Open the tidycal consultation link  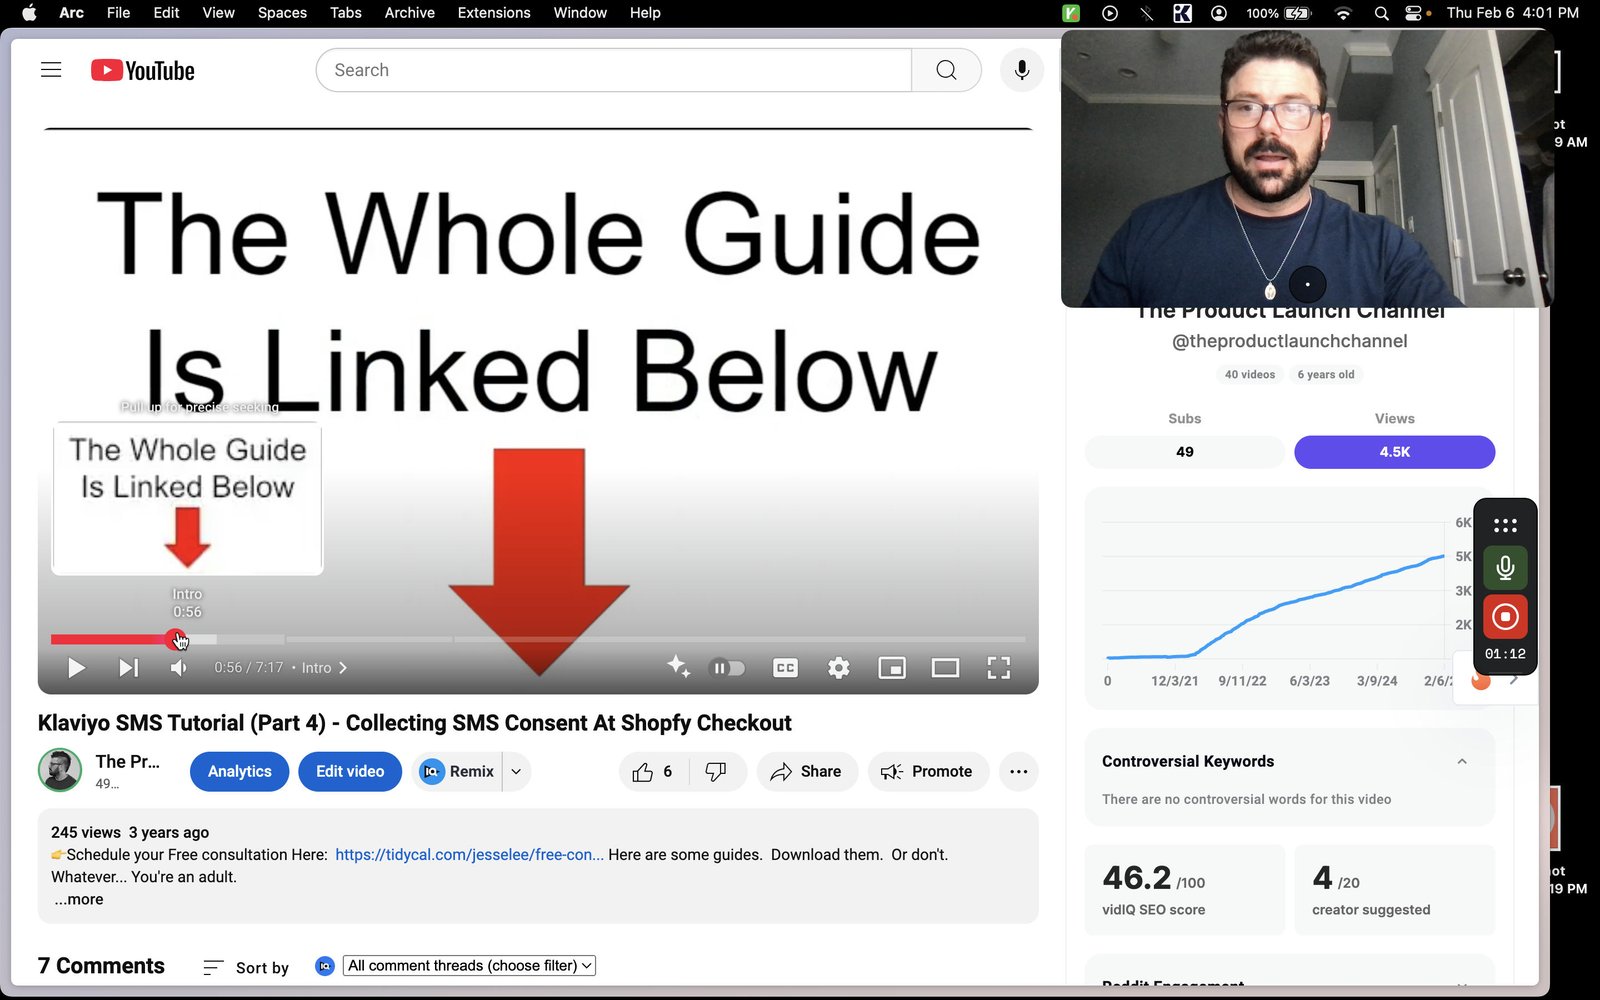(469, 855)
